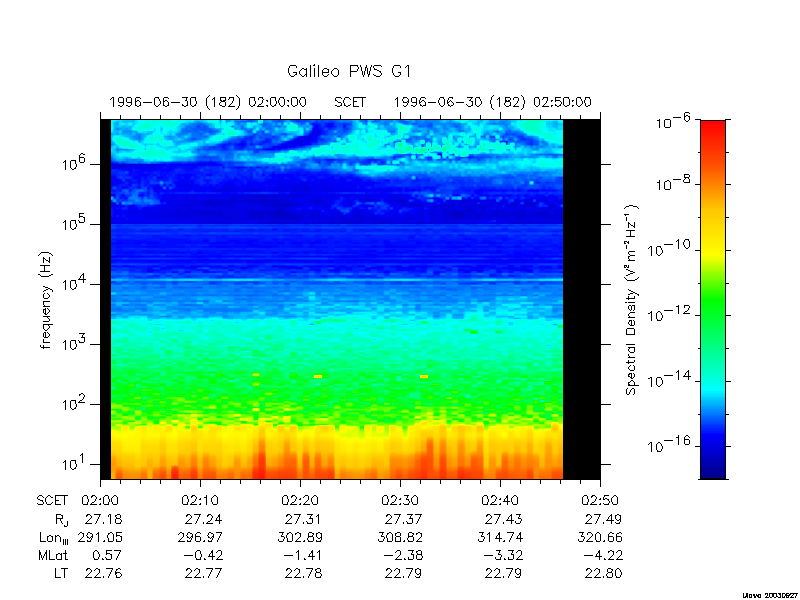800x600 pixels.
Task: Click the 10^6 frequency tick label
Action: point(73,163)
